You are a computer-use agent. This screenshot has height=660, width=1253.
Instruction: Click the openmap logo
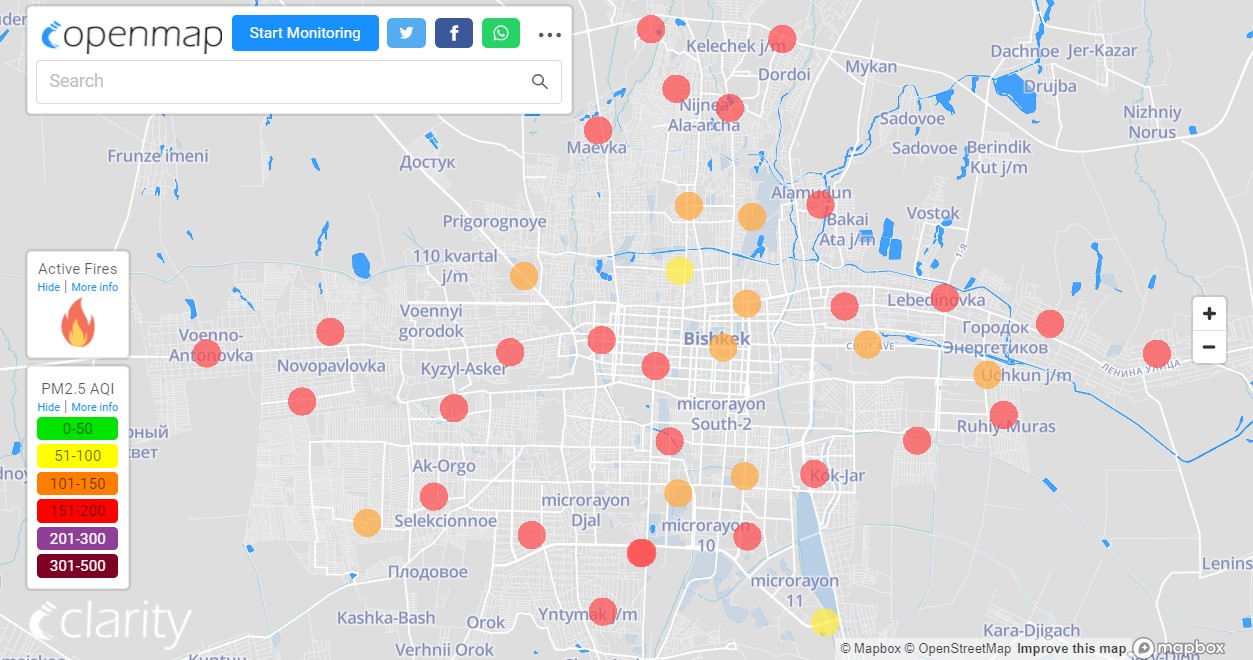[132, 34]
